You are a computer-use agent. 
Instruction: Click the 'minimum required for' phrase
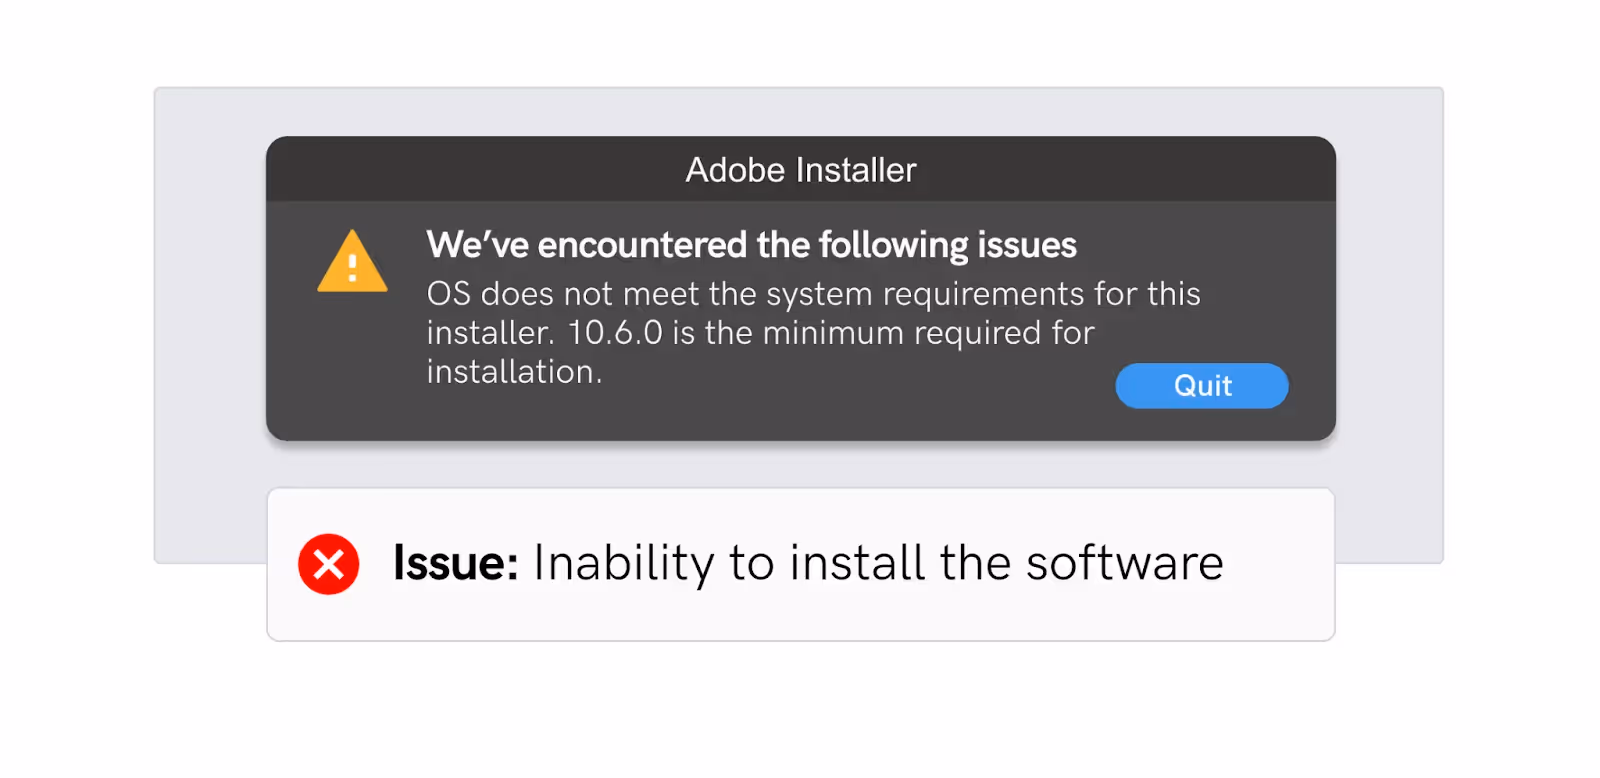click(x=929, y=333)
